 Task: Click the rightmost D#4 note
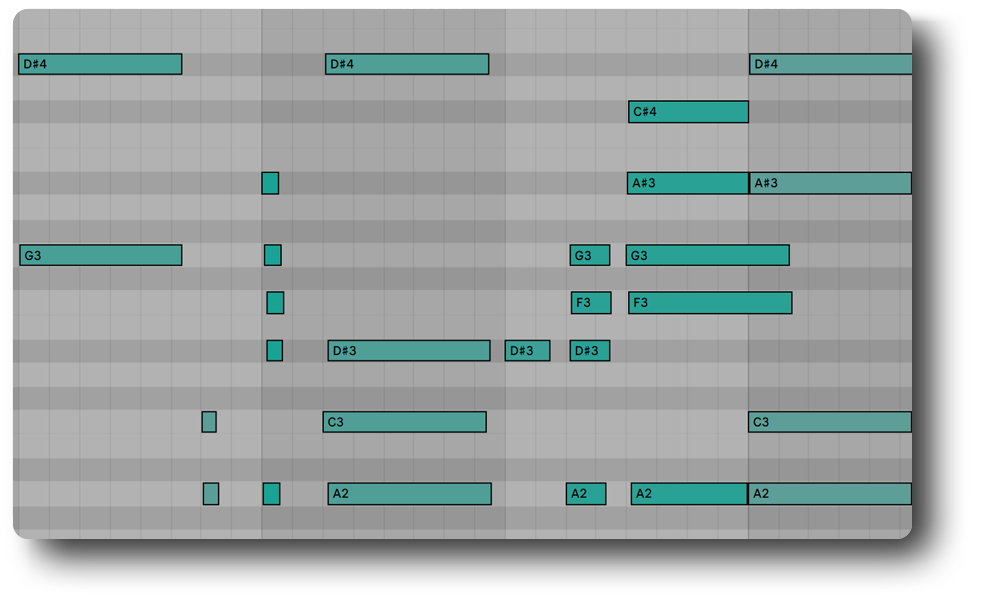pyautogui.click(x=830, y=64)
